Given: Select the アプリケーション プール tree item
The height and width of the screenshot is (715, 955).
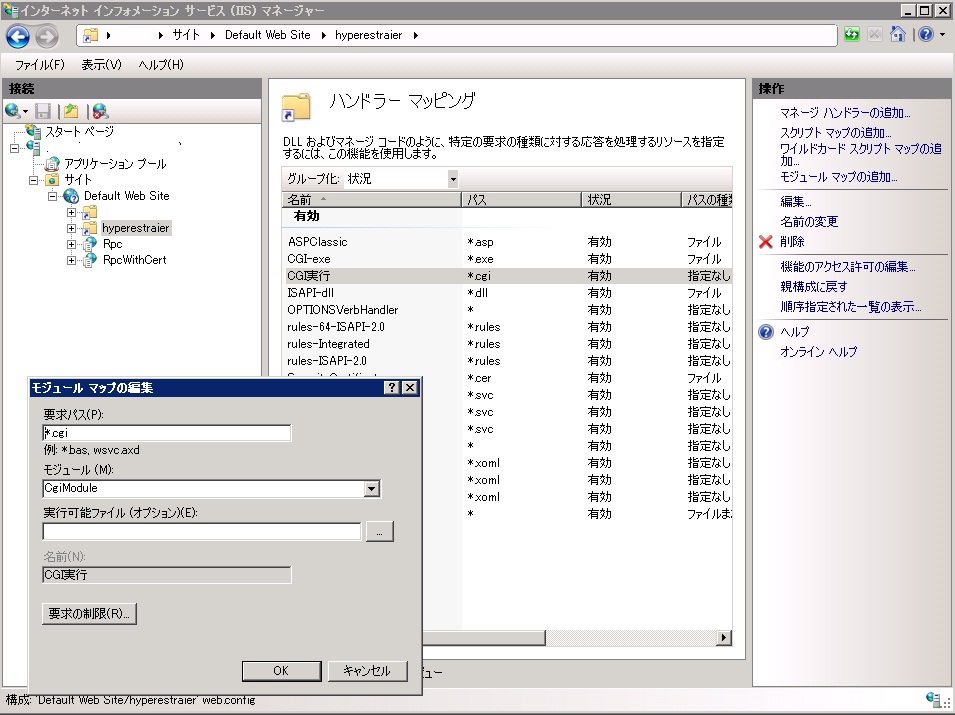Looking at the screenshot, I should tap(115, 164).
